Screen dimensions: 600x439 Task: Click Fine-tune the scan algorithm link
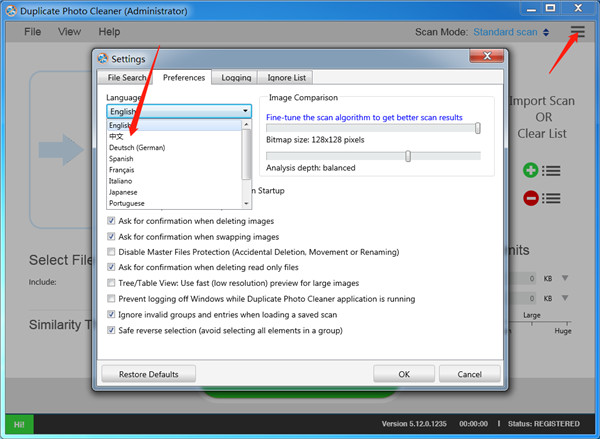coord(364,118)
